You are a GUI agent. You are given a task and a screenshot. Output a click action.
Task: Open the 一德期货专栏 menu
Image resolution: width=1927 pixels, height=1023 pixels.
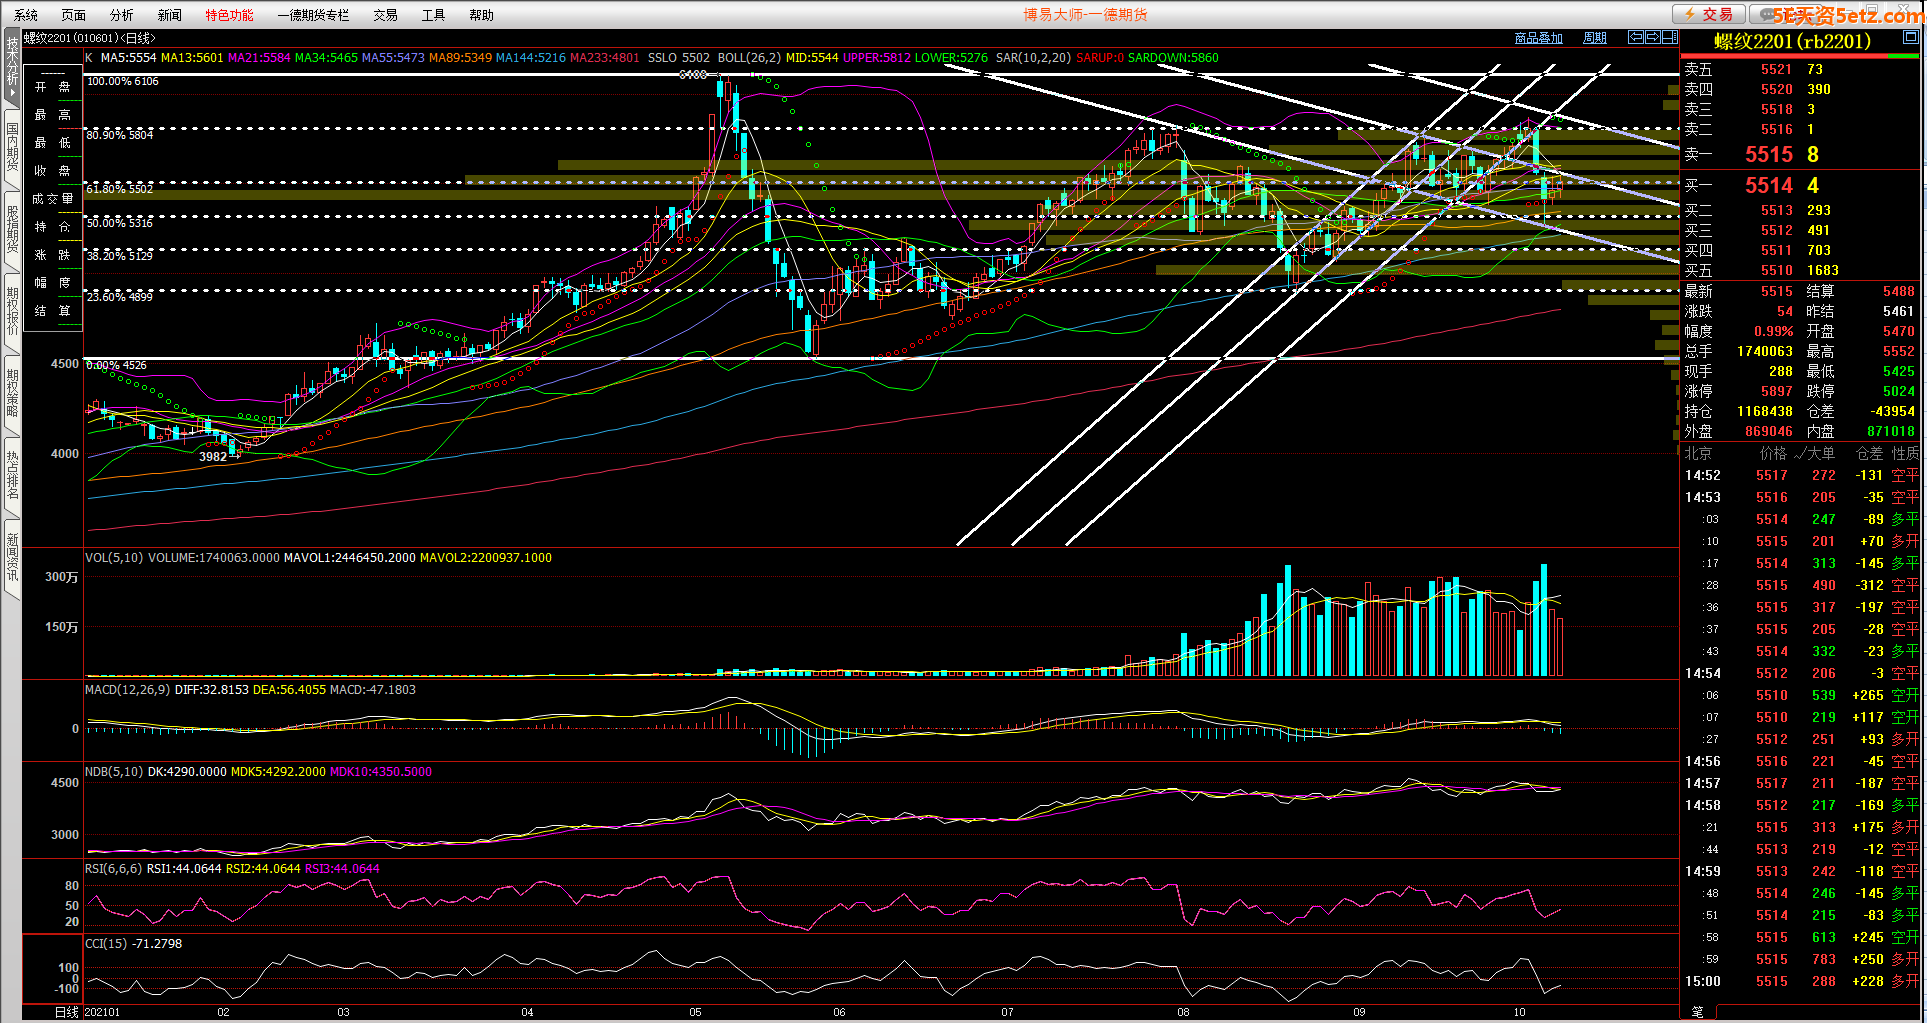314,15
